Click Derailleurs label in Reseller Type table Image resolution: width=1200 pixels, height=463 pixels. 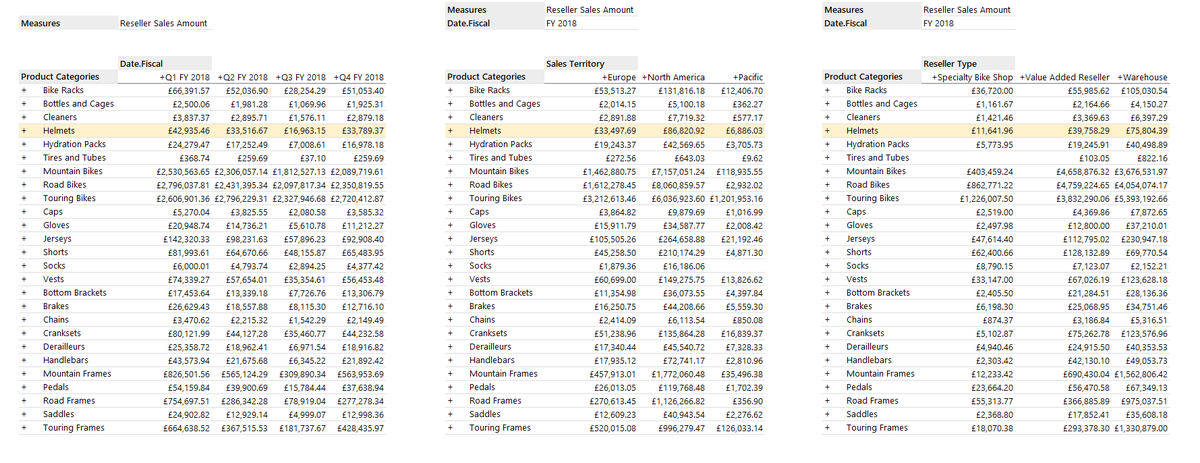pyautogui.click(x=868, y=347)
